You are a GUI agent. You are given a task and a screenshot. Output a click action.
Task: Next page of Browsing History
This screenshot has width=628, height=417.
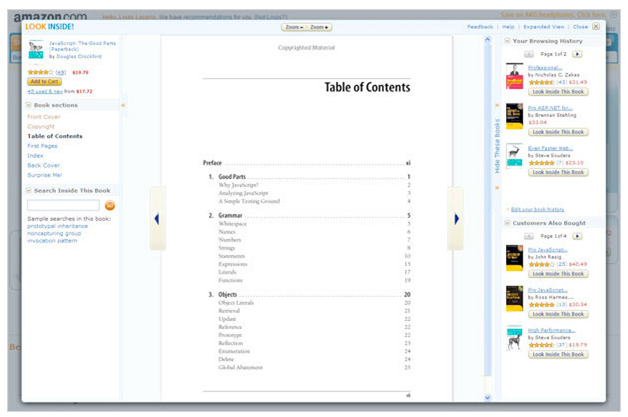[577, 54]
